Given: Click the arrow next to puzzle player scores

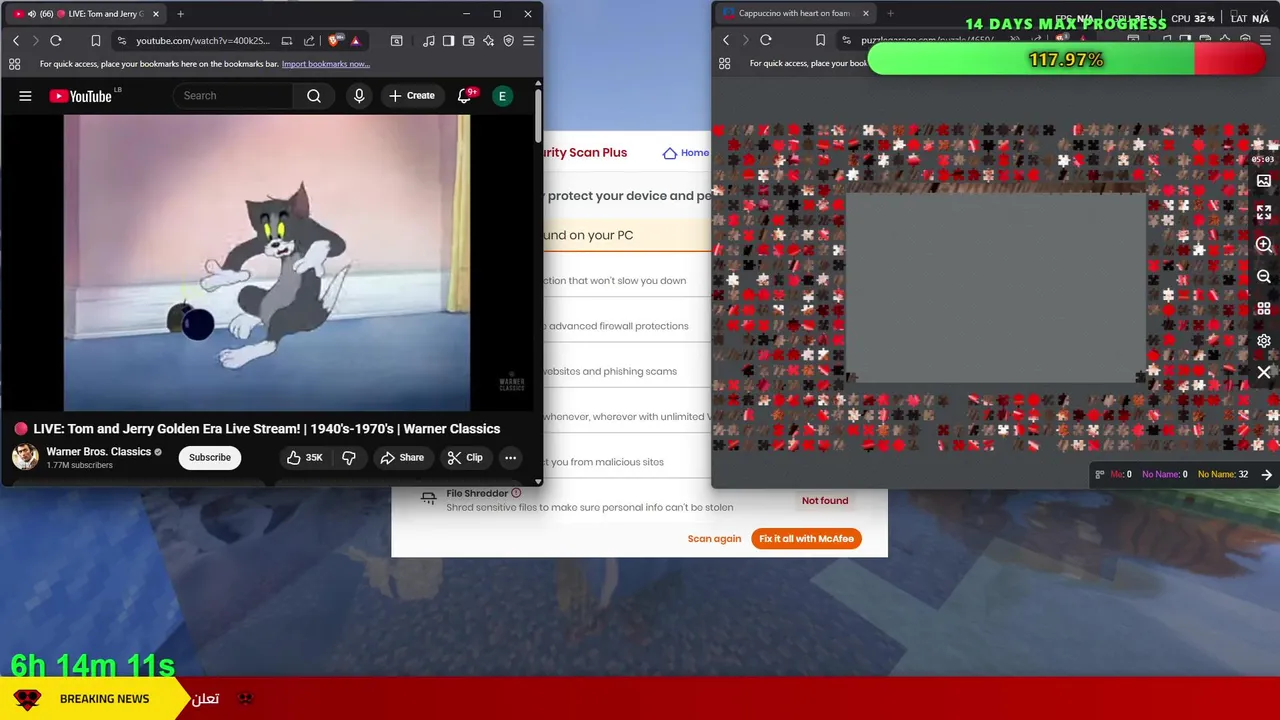Looking at the screenshot, I should pyautogui.click(x=1267, y=475).
